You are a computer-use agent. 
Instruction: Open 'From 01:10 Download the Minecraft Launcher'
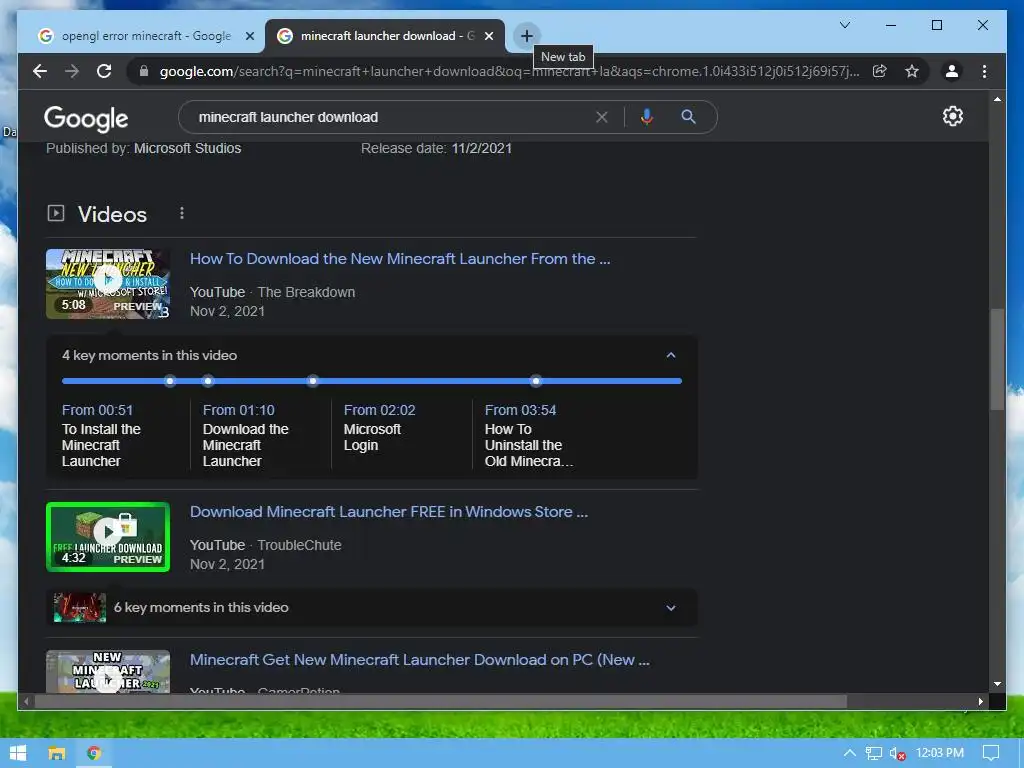pos(246,436)
